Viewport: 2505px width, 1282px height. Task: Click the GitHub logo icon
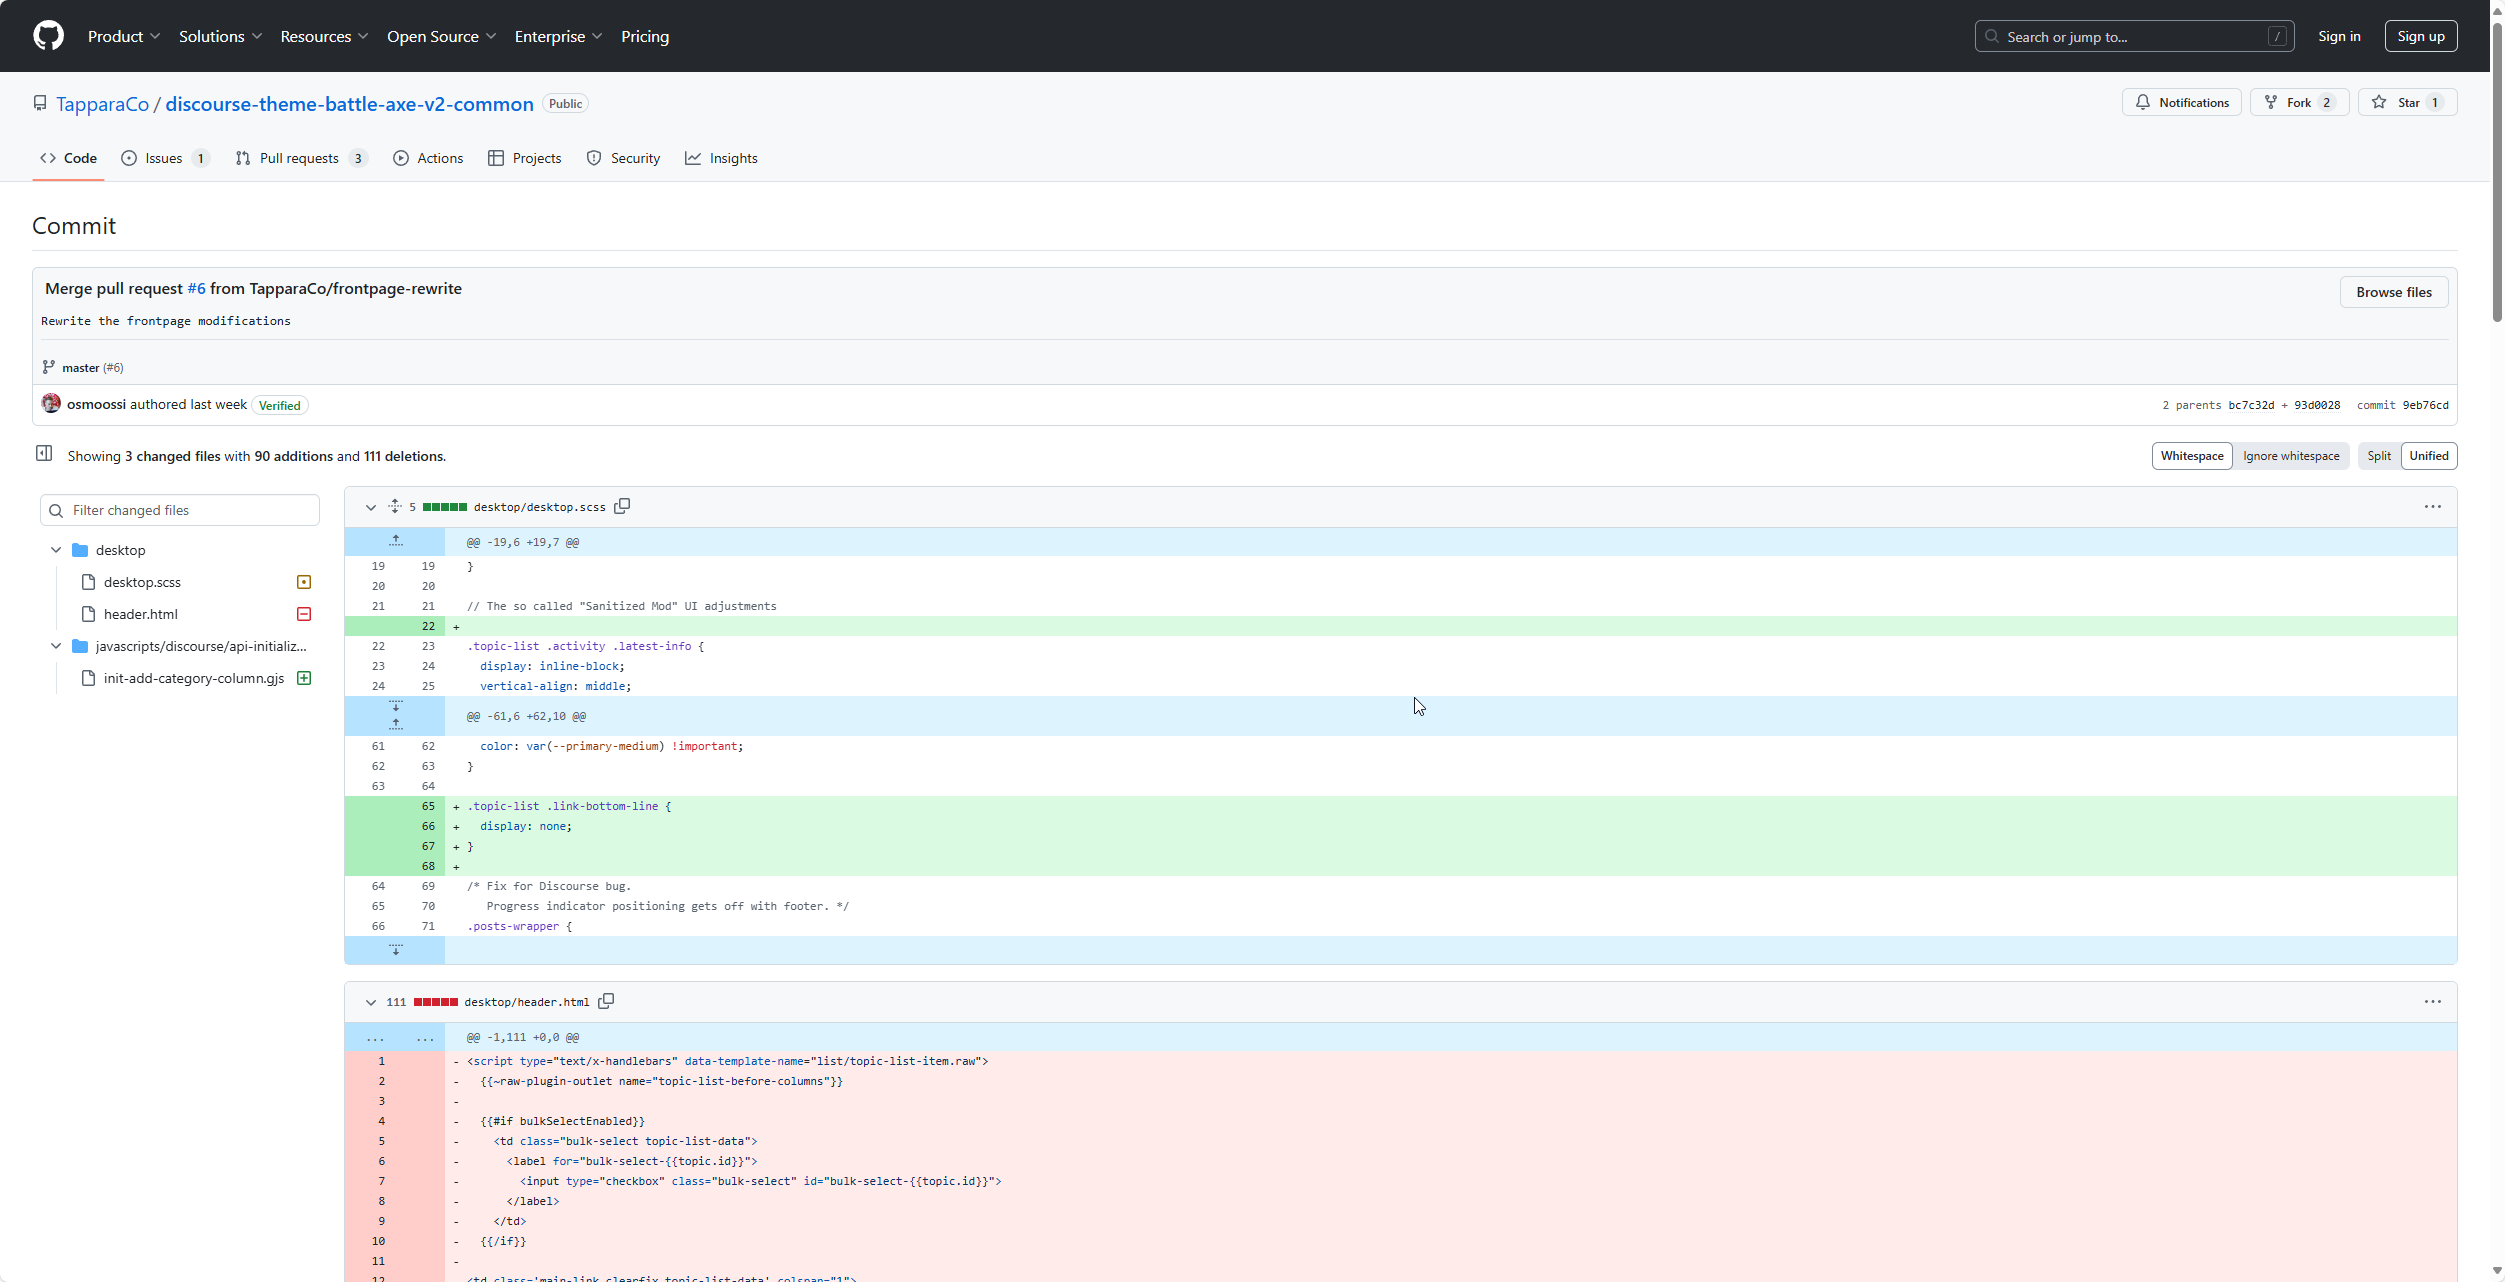coord(48,36)
